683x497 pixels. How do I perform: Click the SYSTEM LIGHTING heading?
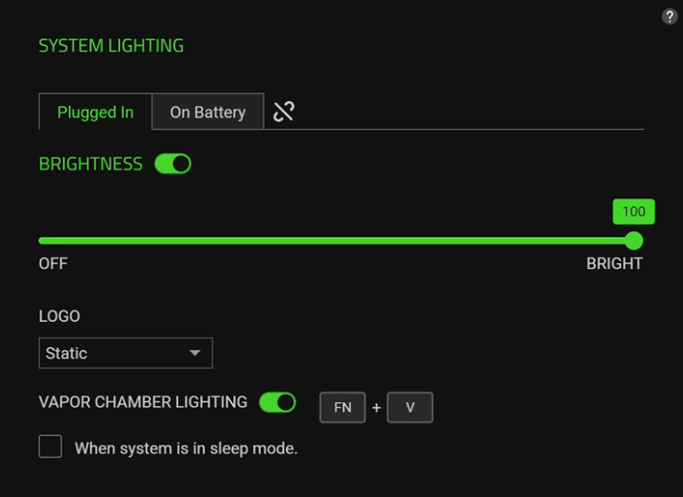(x=111, y=46)
